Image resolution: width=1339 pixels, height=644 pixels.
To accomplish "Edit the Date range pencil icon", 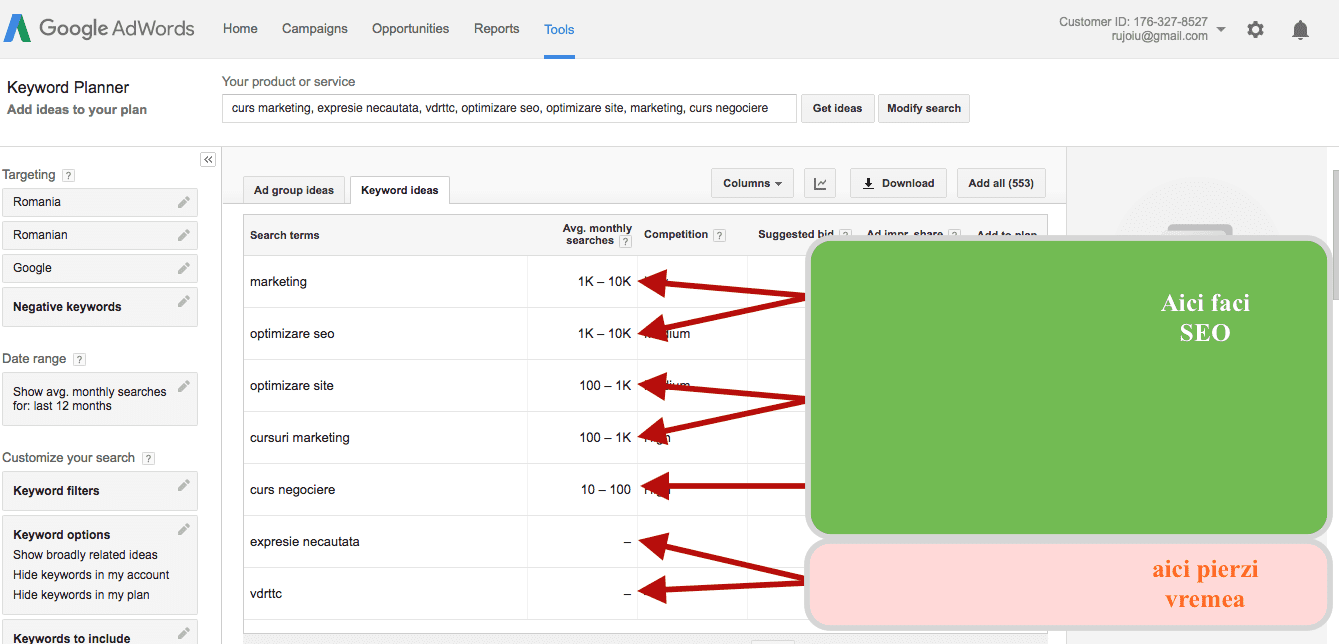I will click(x=184, y=386).
